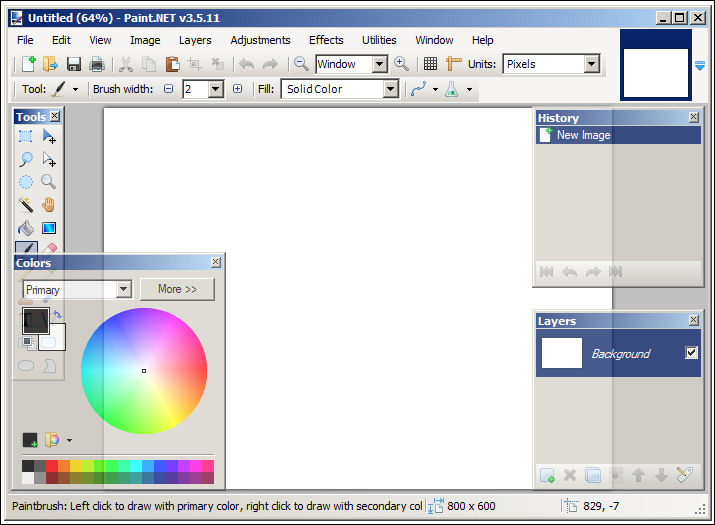Decrease brush width with minus button
This screenshot has height=525, width=715.
169,89
